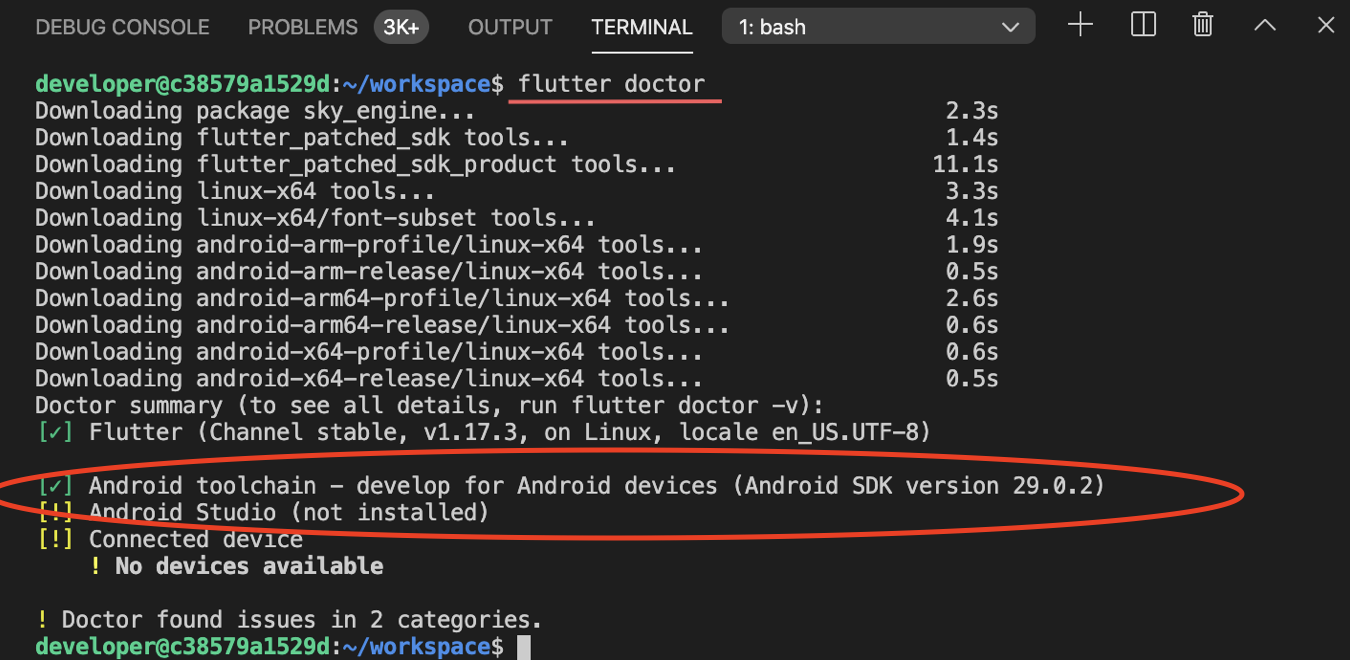Switch to the OUTPUT tab
This screenshot has width=1350, height=660.
click(x=510, y=27)
